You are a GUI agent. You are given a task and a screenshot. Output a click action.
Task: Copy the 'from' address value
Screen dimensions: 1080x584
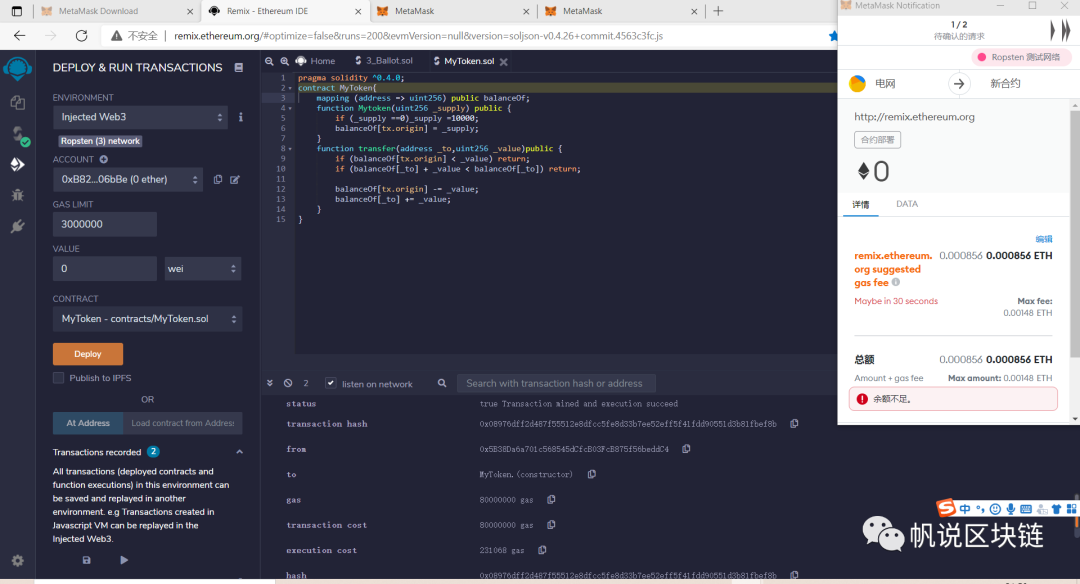686,448
